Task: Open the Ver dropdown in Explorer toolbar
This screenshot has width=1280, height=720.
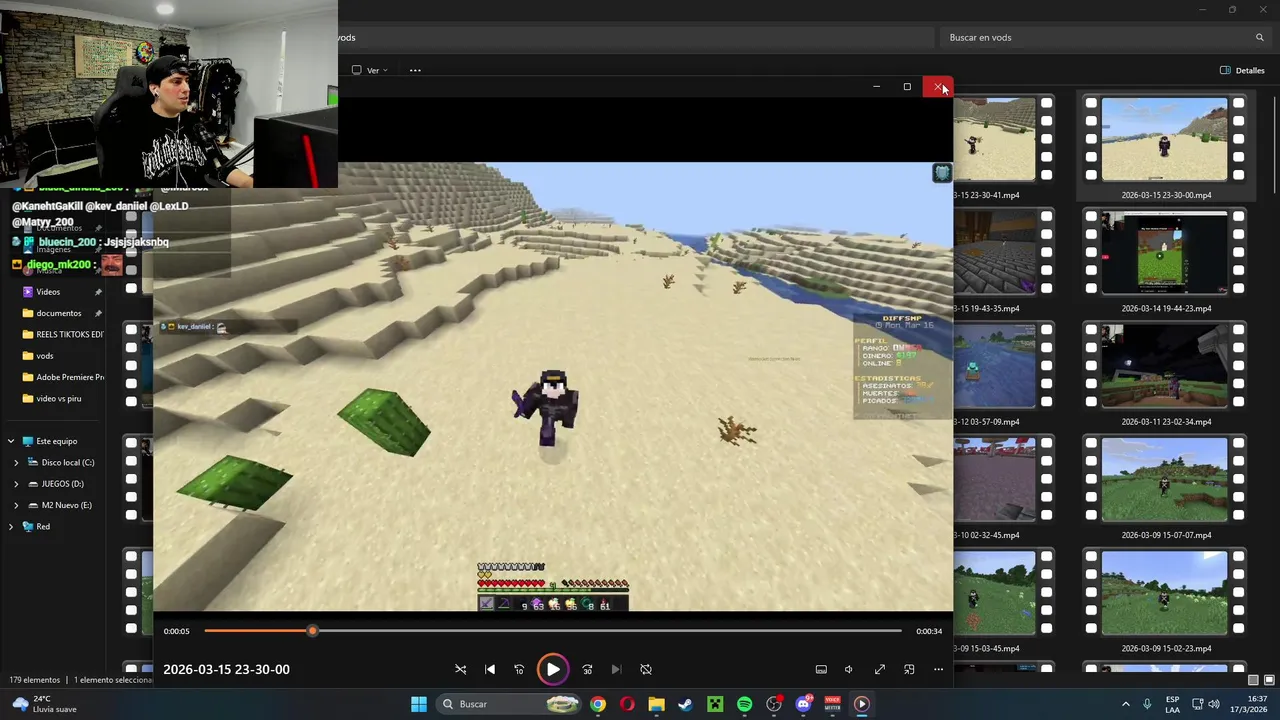Action: point(370,70)
